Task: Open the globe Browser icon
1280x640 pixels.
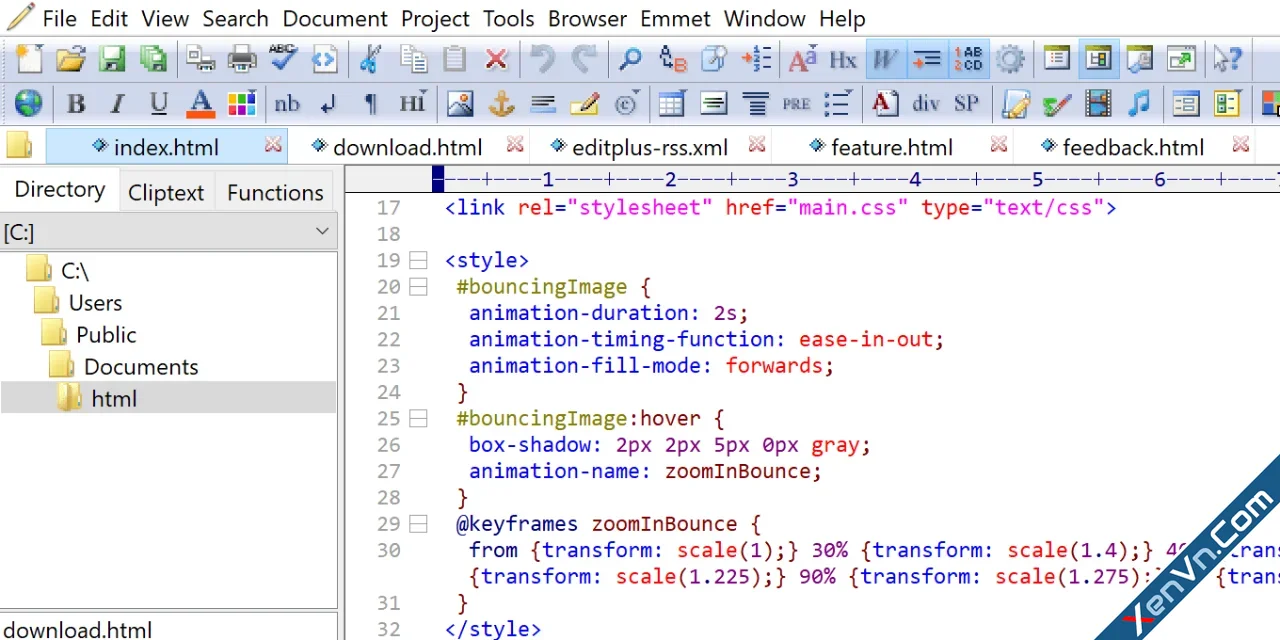Action: [x=29, y=103]
